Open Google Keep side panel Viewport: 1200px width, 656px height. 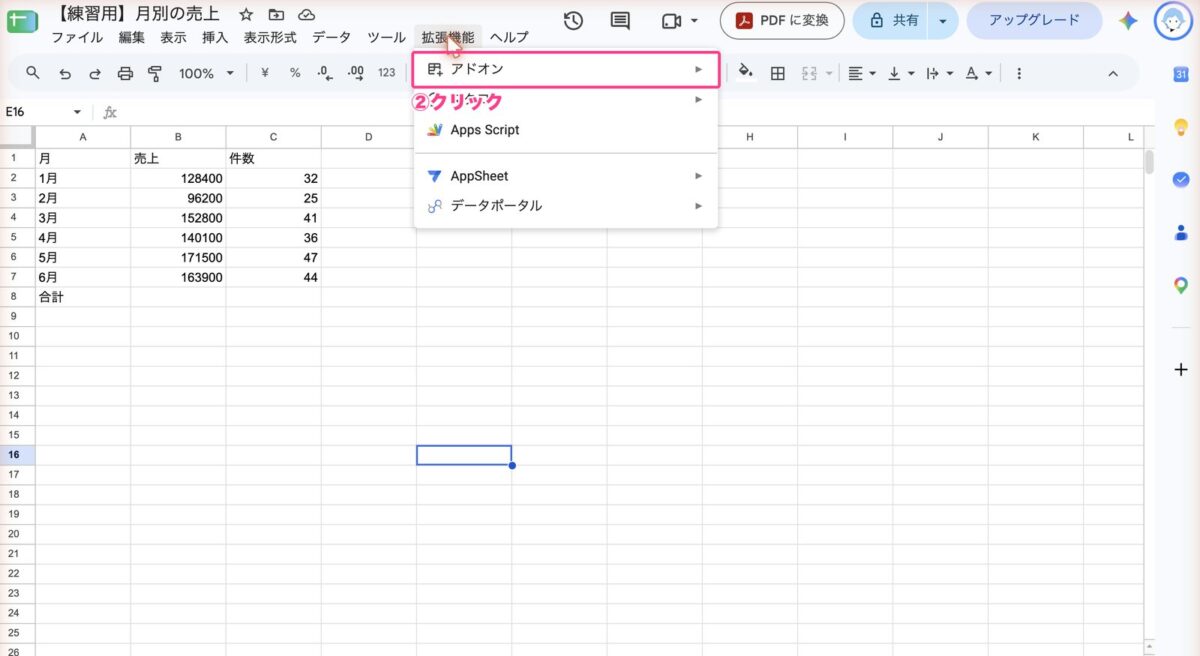coord(1181,127)
